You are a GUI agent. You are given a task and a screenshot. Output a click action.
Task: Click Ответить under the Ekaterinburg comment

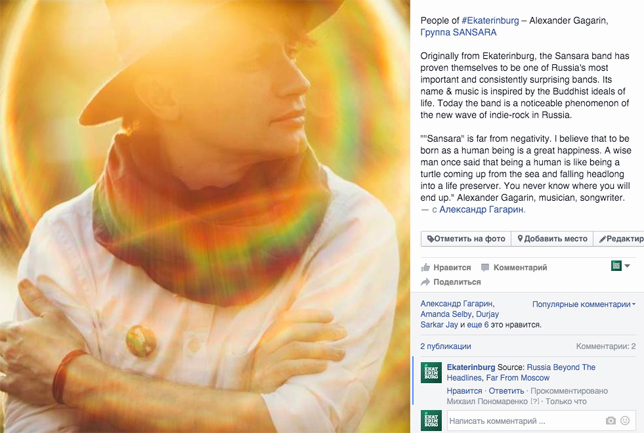(x=506, y=391)
